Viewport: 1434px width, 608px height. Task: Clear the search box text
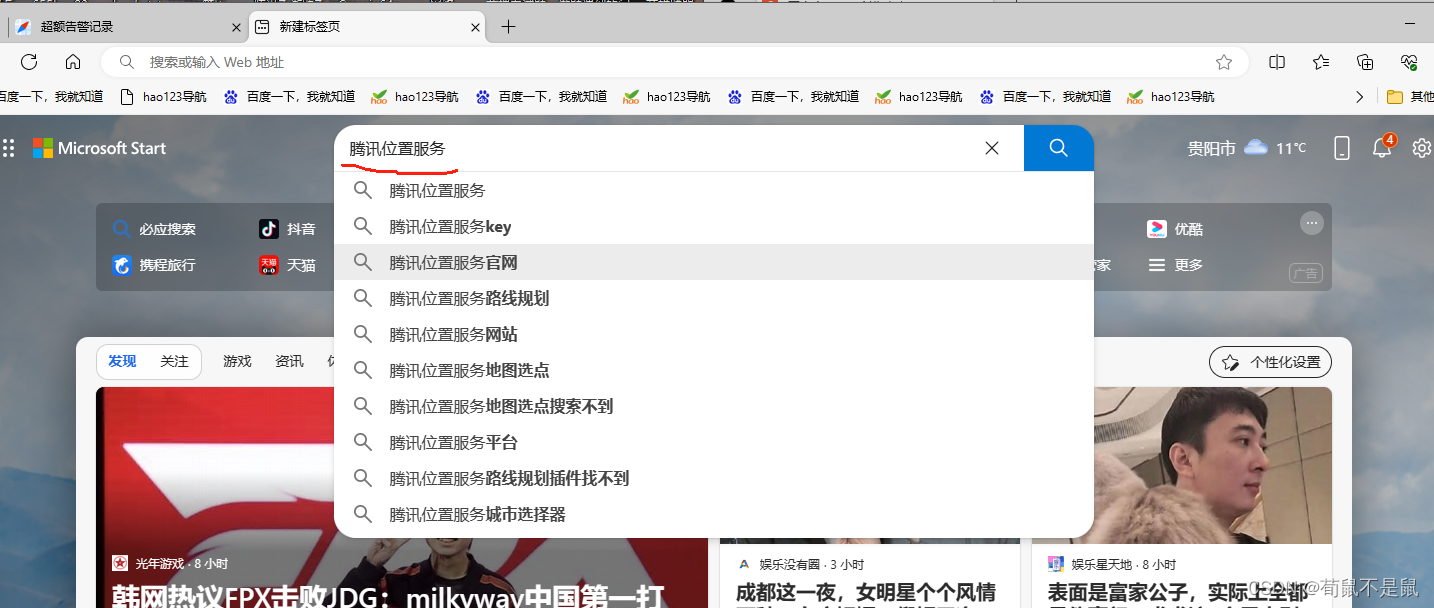click(992, 148)
